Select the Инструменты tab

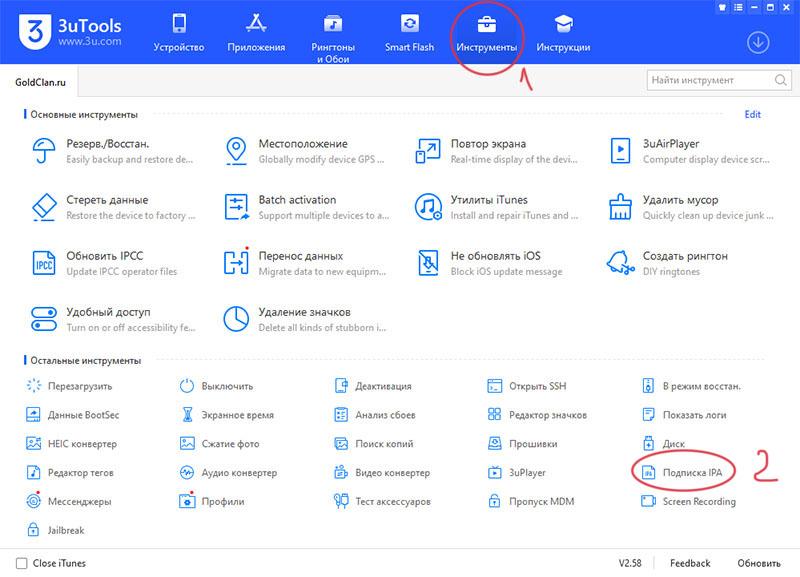pos(487,33)
